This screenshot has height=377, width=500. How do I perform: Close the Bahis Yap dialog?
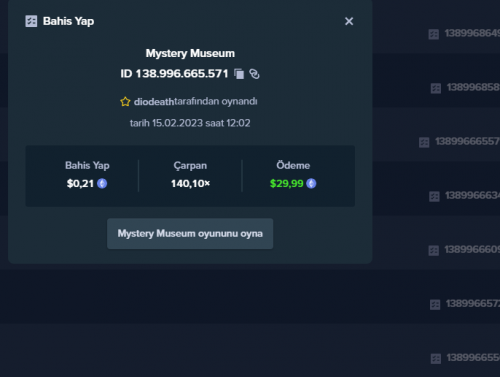[x=349, y=21]
